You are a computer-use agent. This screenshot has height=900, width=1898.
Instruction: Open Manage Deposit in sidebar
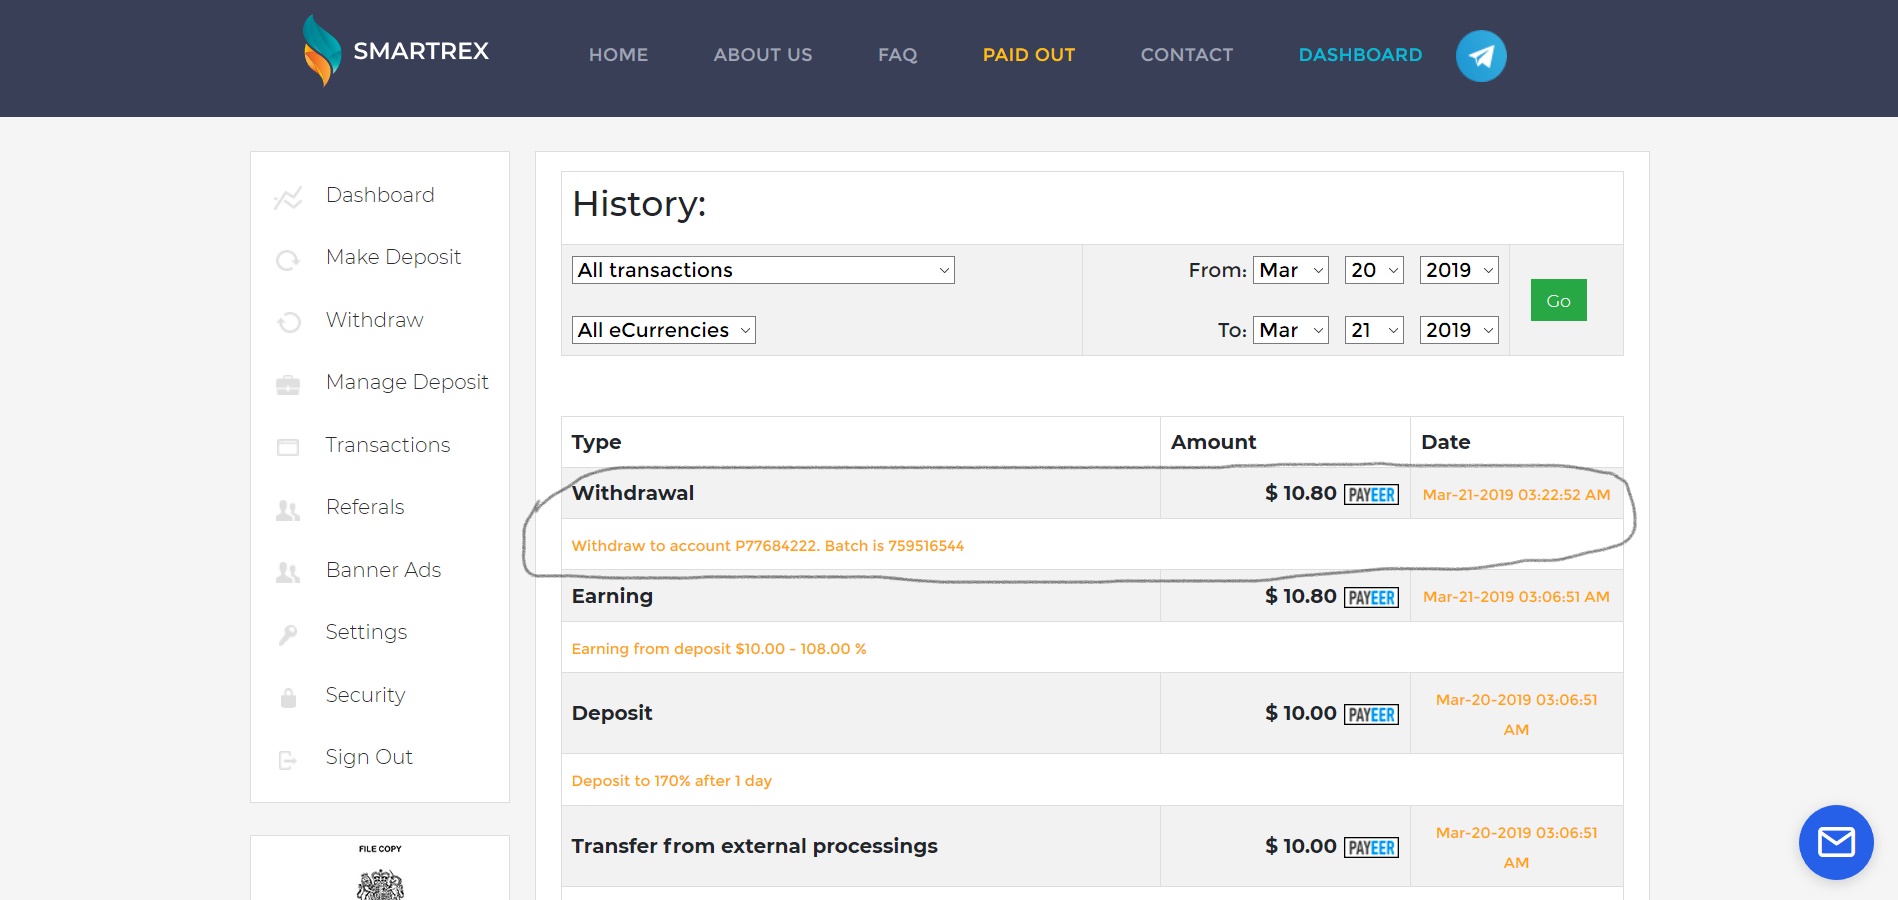coord(407,382)
